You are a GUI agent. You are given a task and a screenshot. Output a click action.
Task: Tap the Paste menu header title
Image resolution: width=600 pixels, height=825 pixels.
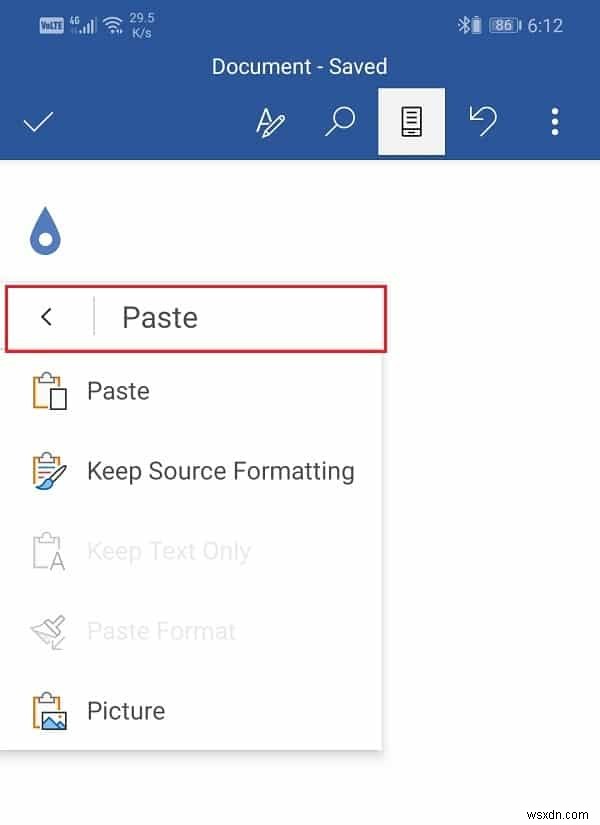(x=160, y=317)
